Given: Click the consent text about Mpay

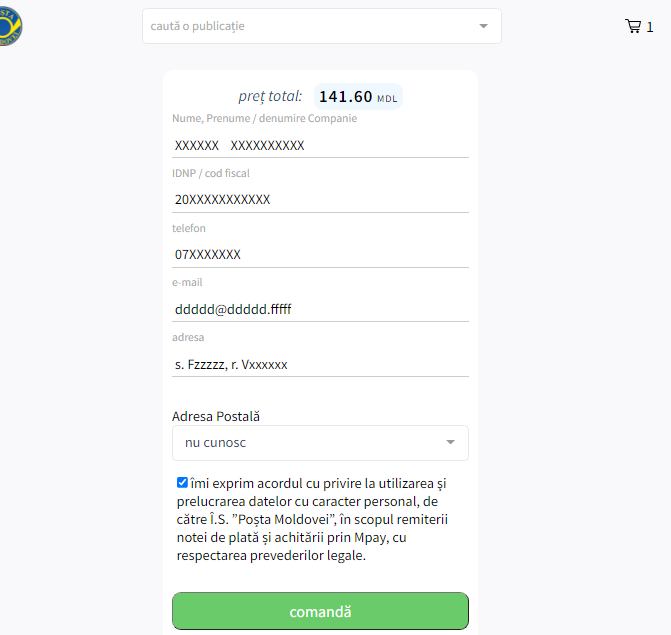Looking at the screenshot, I should coord(312,519).
